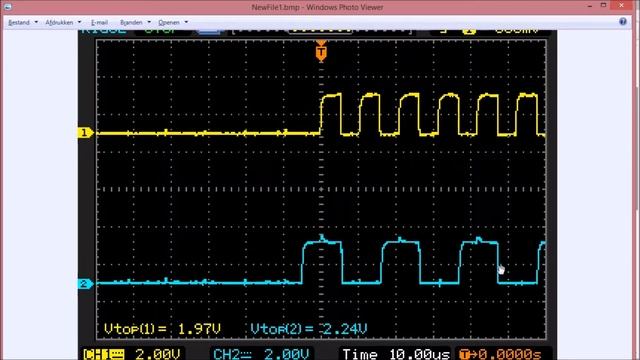
Task: Click the CH2 2.00V scale readout
Action: click(x=261, y=353)
